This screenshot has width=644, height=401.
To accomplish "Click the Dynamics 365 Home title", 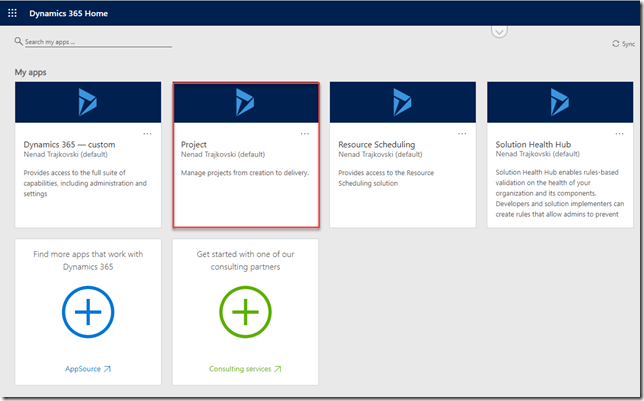I will 69,14.
